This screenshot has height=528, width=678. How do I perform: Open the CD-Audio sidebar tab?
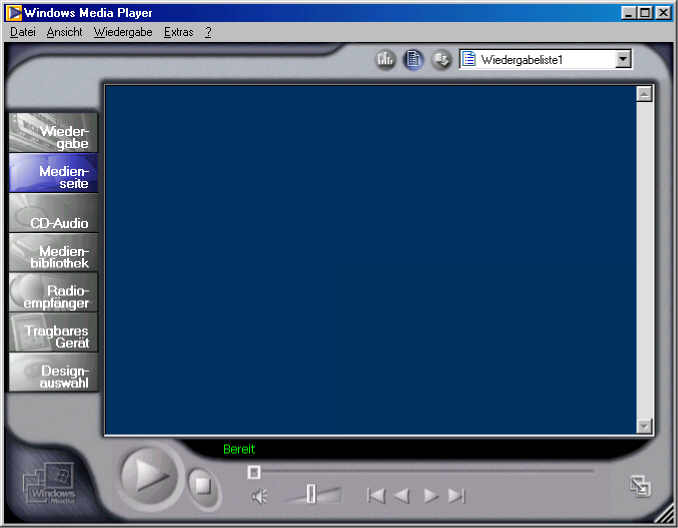[x=54, y=213]
